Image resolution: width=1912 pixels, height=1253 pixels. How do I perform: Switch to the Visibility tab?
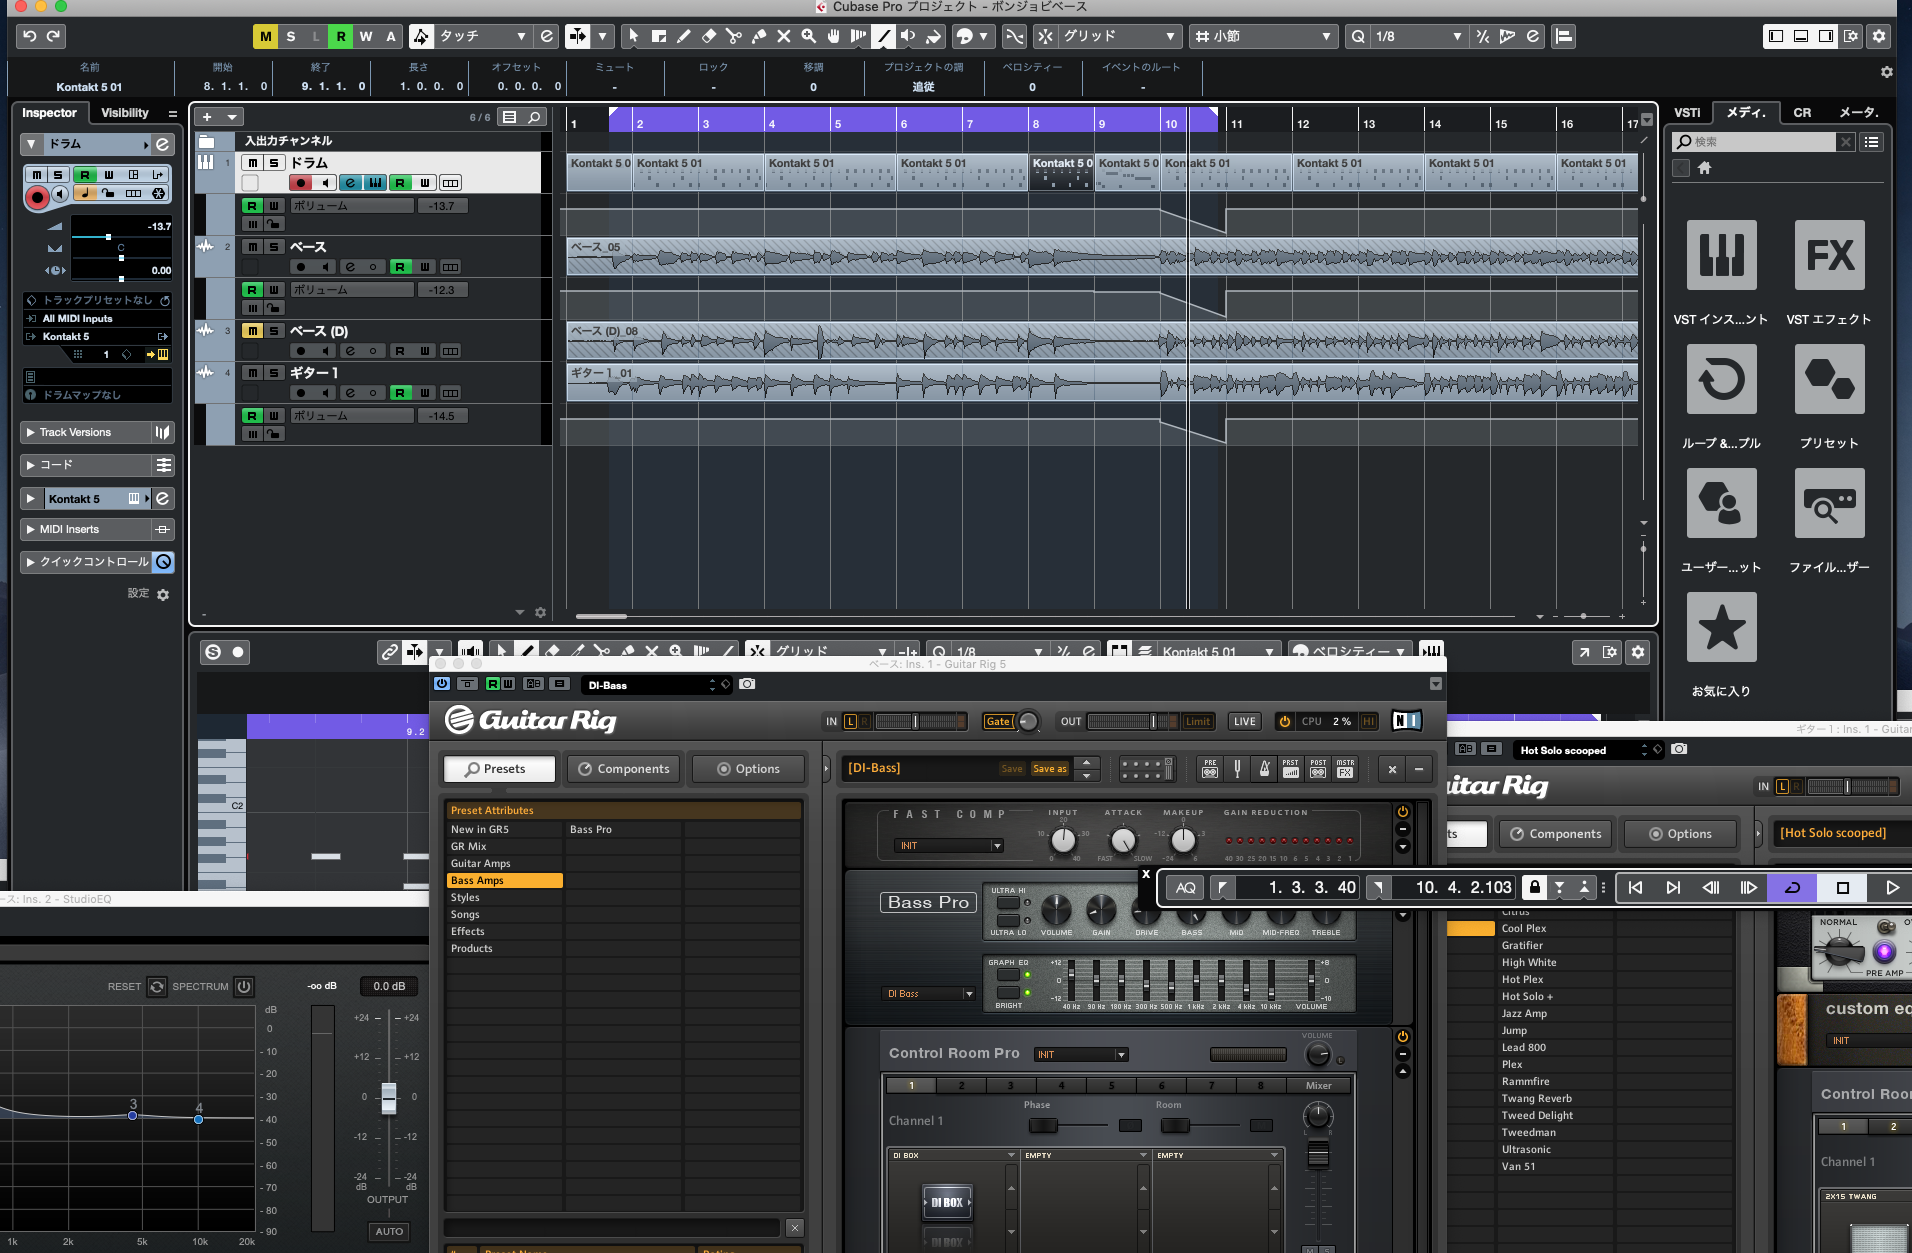(125, 113)
